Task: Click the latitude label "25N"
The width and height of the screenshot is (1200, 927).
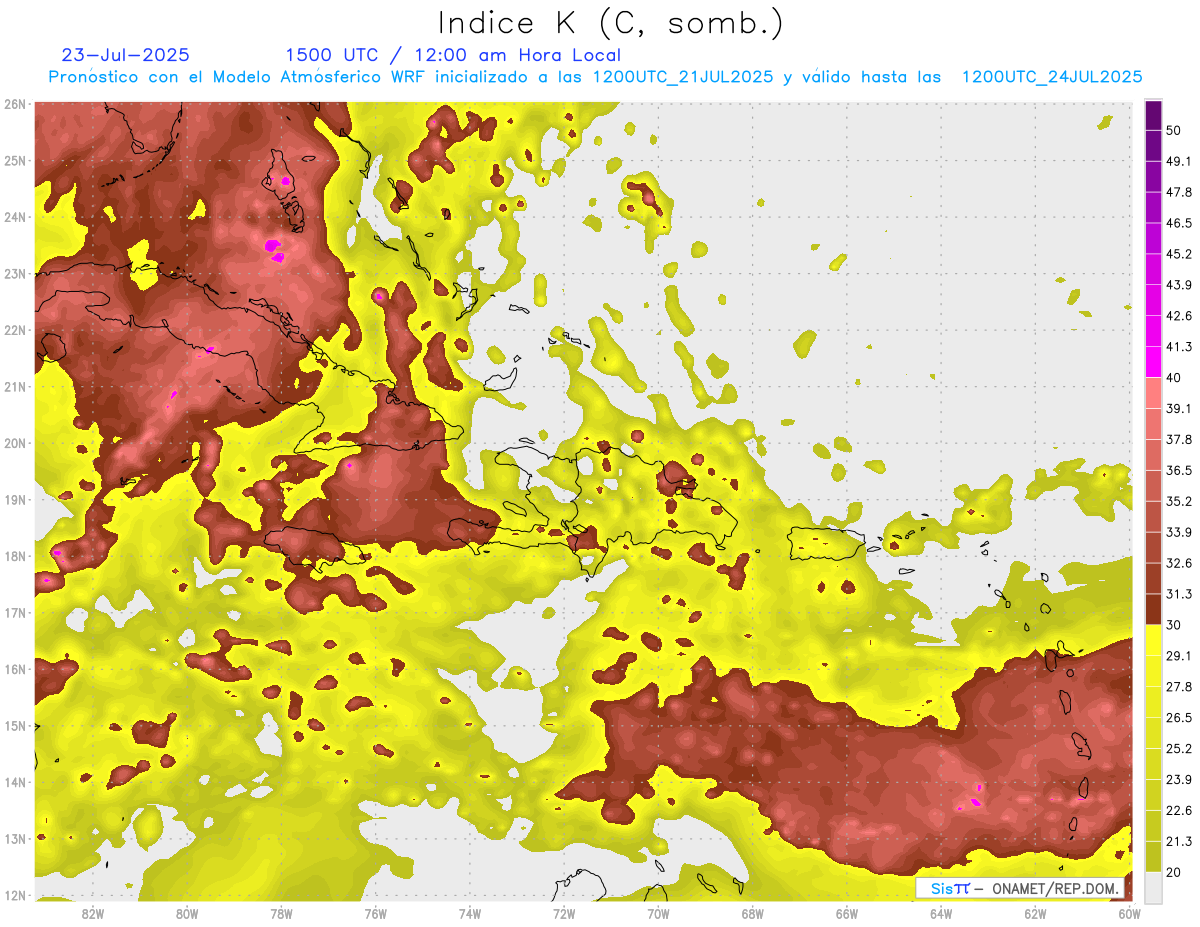Action: coord(14,160)
